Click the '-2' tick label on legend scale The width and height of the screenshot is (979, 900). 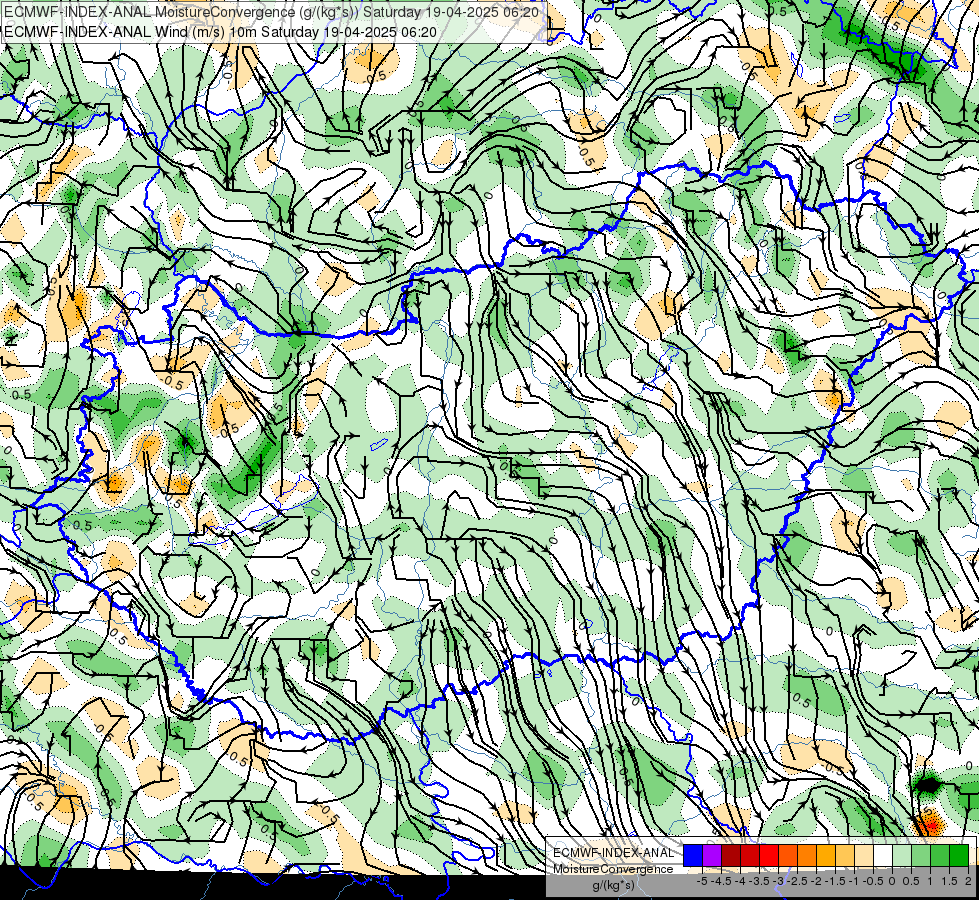(817, 881)
